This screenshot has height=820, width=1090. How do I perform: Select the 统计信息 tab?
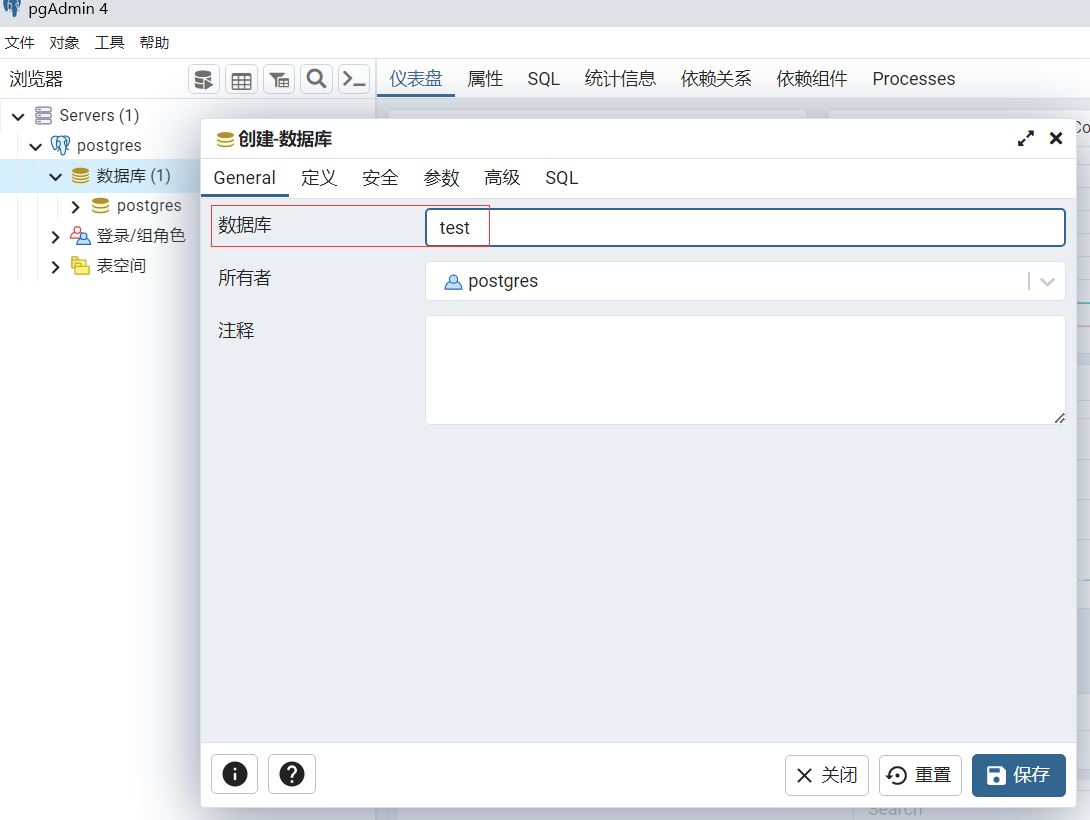[620, 79]
